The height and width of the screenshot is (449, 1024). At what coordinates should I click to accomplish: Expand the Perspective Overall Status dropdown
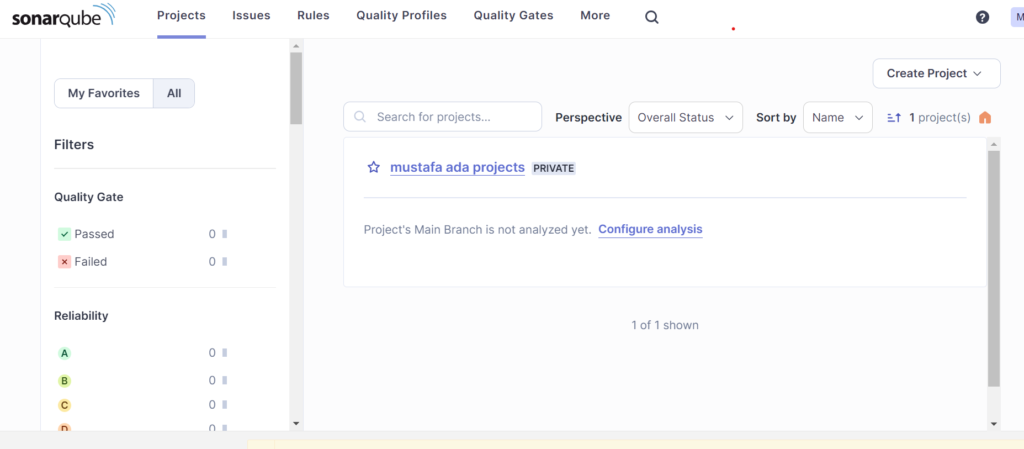tap(685, 118)
